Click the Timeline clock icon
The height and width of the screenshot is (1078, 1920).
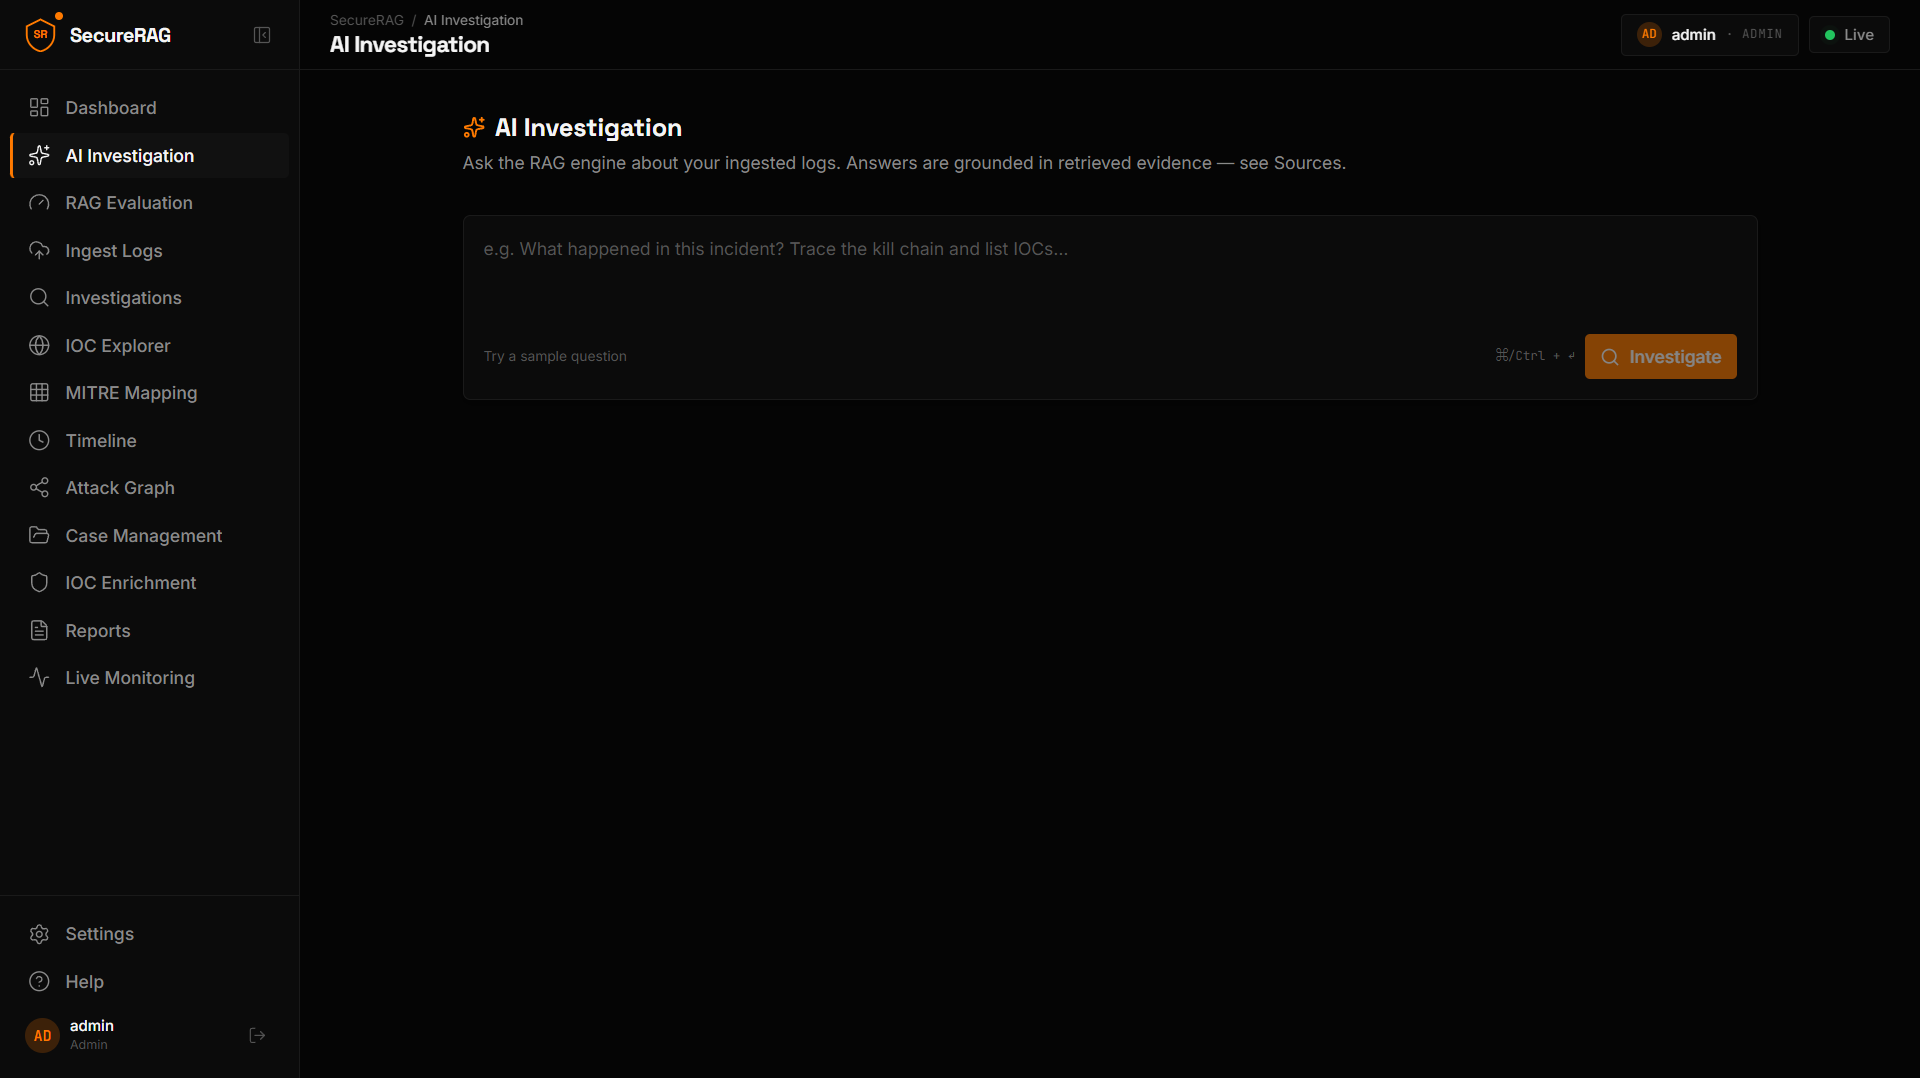(39, 440)
